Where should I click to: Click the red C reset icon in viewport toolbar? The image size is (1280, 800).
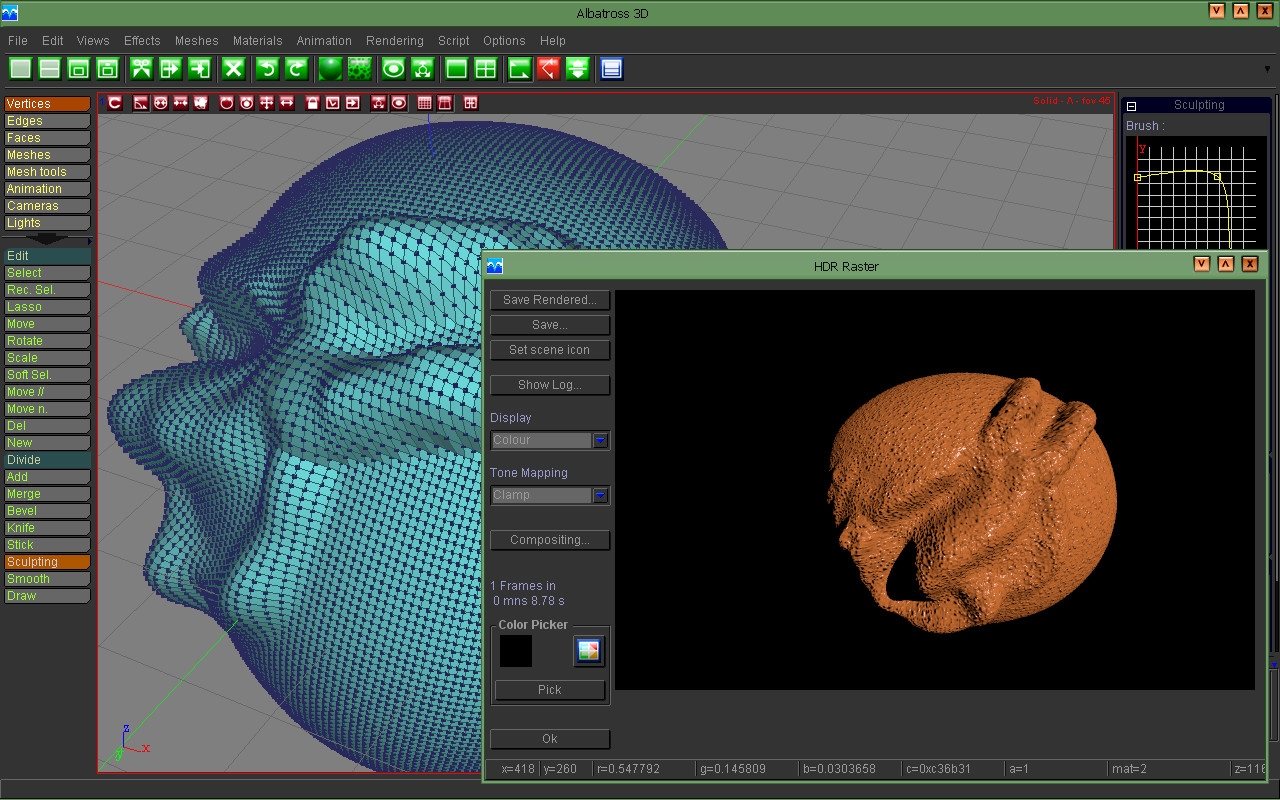point(115,103)
